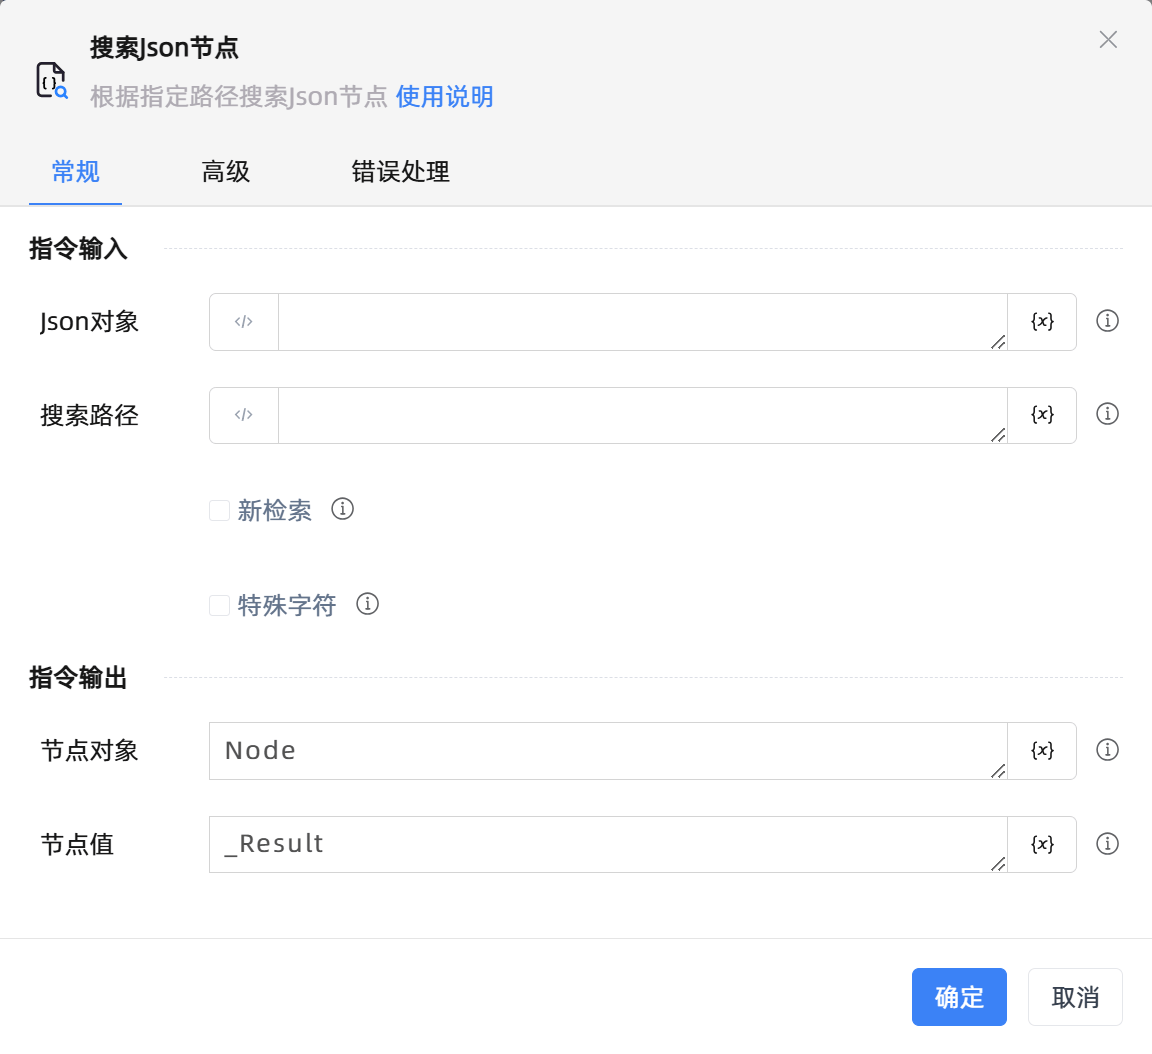Switch to the 高级 tab
The height and width of the screenshot is (1054, 1152).
click(225, 172)
